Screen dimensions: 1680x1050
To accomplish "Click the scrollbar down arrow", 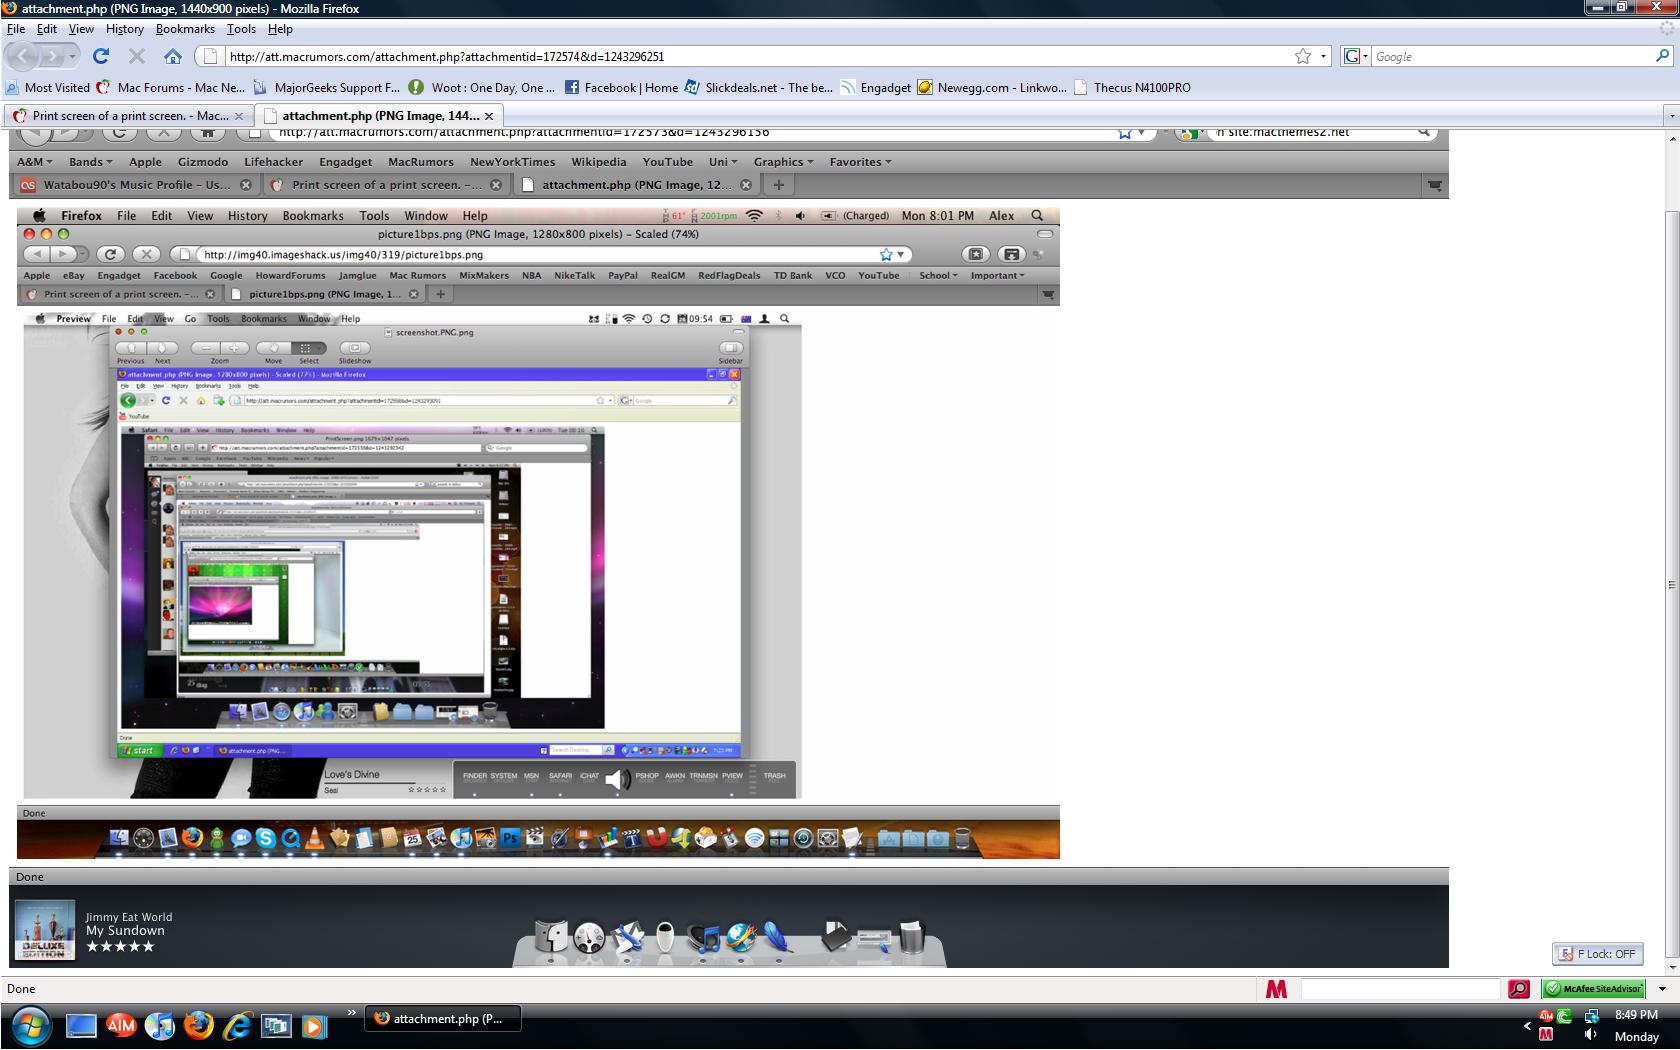I will click(1671, 967).
